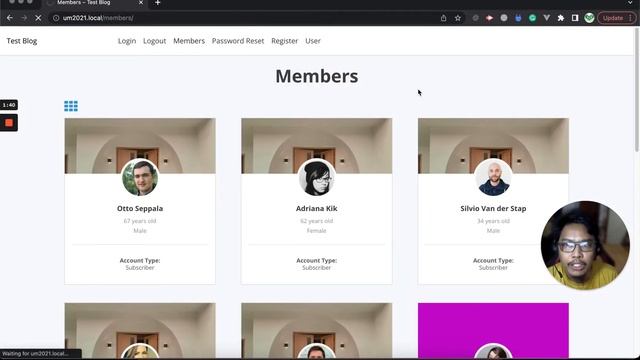Screen dimensions: 640x360
Task: Open the green circular extension icon
Action: [532, 18]
